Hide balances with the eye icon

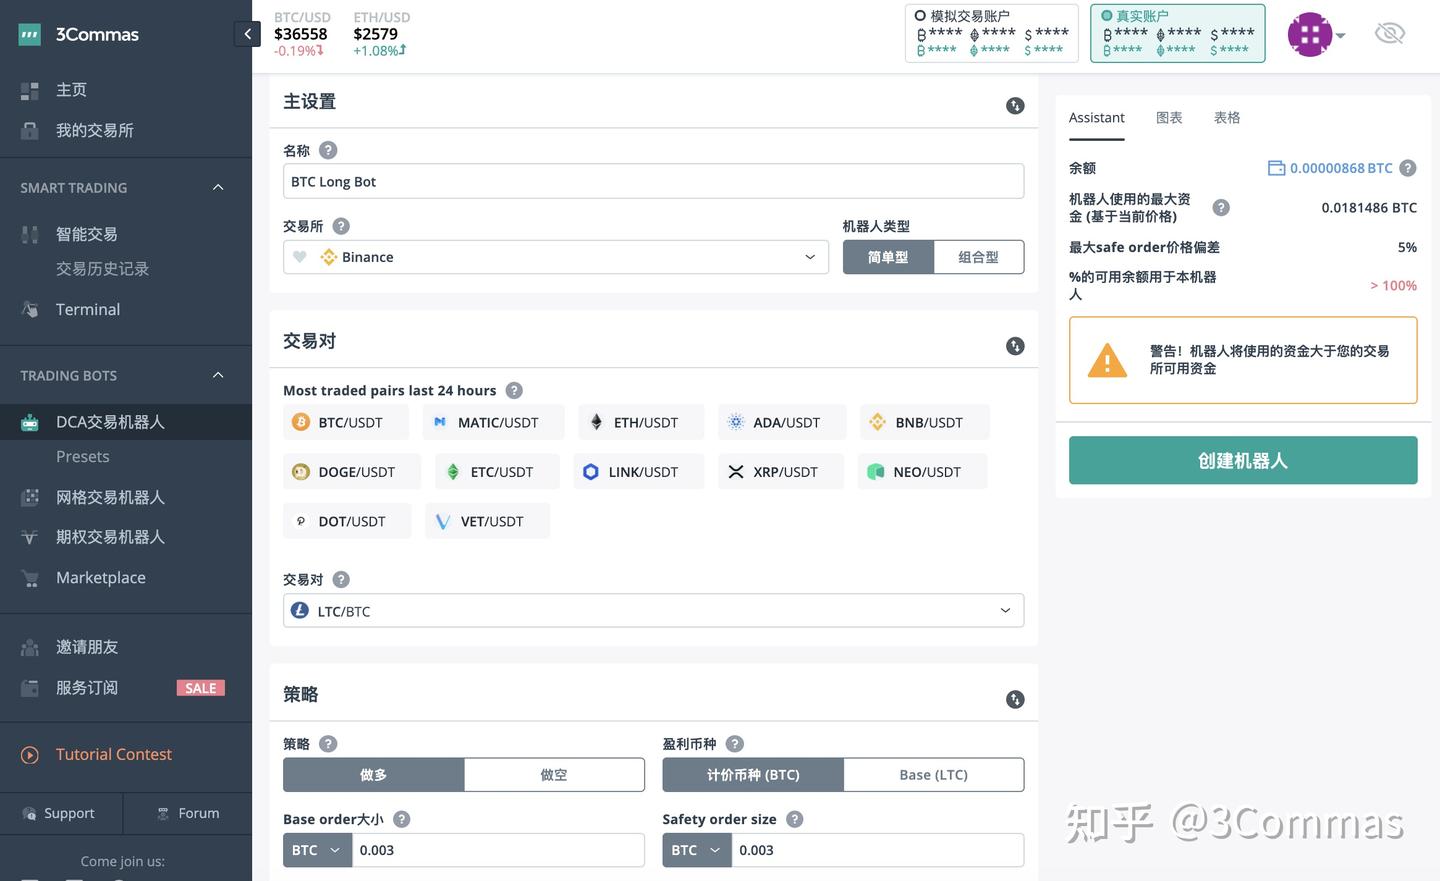(1389, 32)
